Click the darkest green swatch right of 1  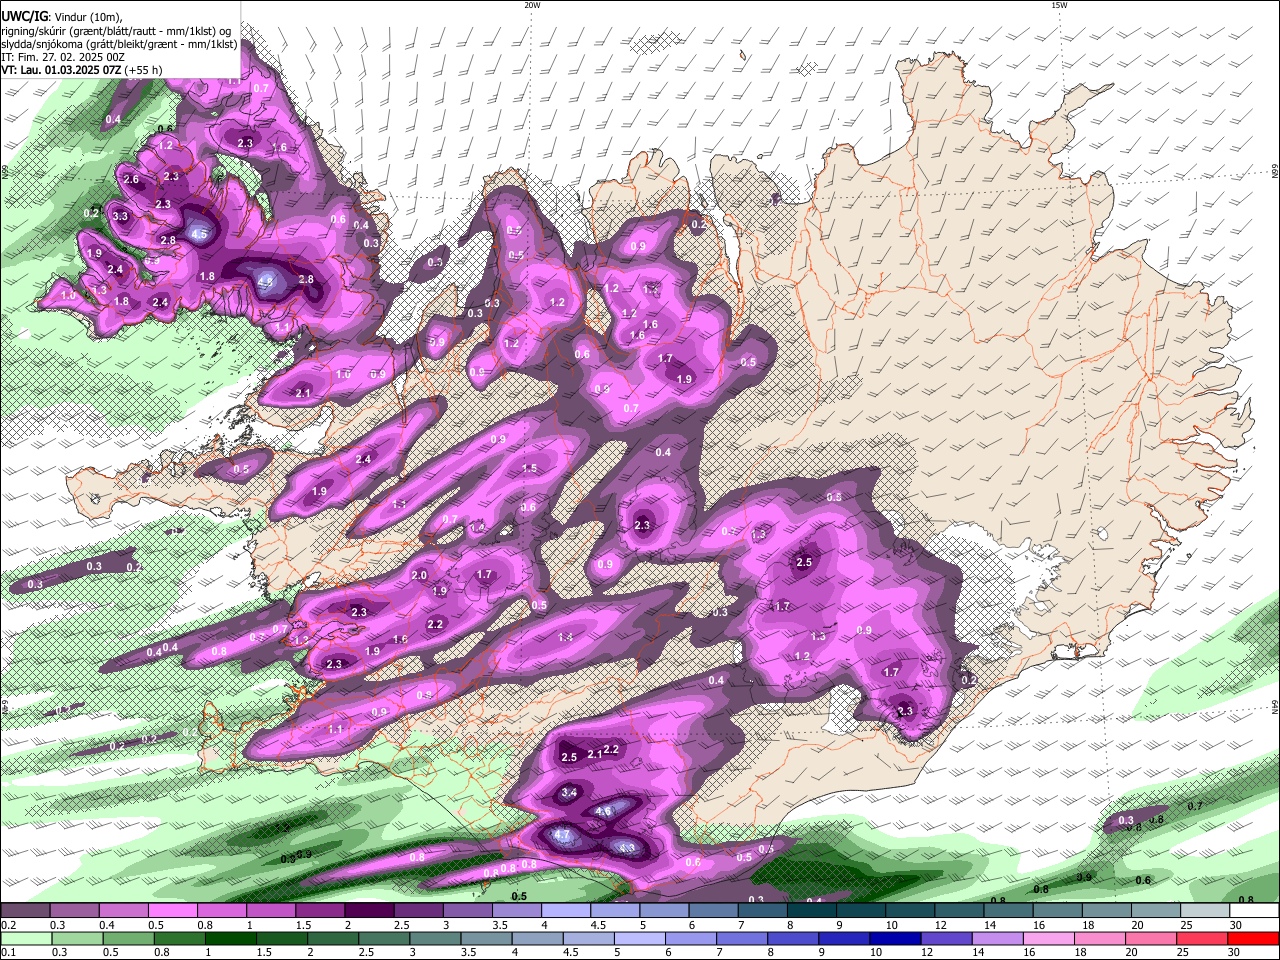(x=230, y=938)
